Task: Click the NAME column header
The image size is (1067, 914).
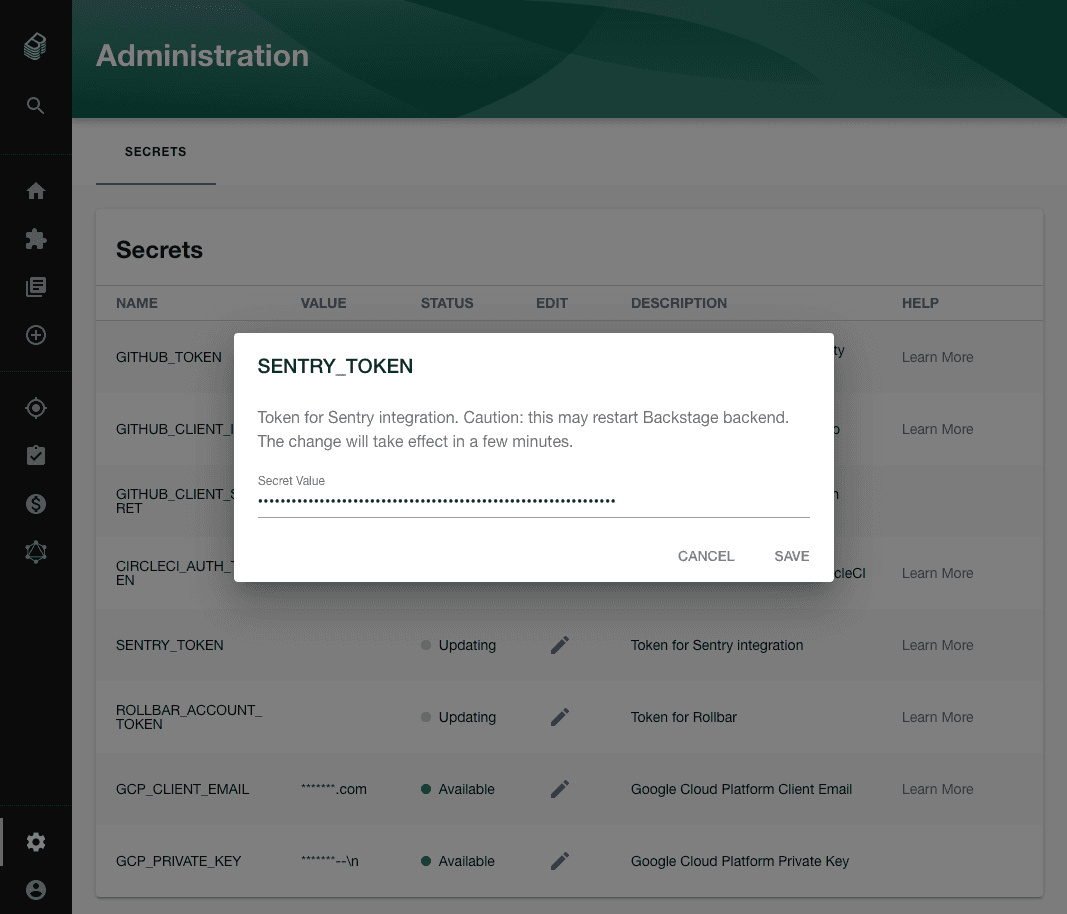Action: coord(137,304)
